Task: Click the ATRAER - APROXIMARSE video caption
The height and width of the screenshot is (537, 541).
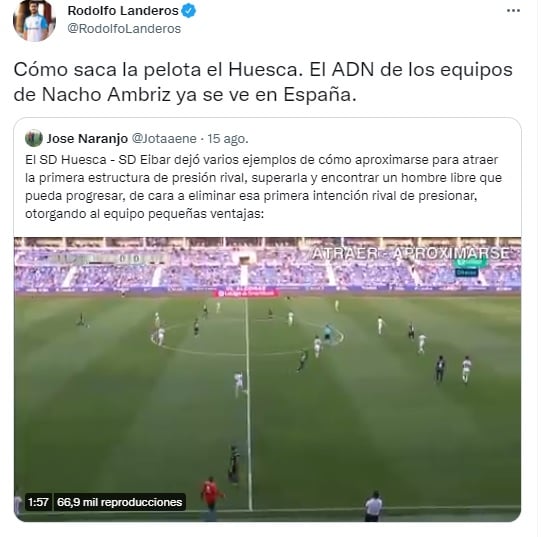Action: pos(411,254)
